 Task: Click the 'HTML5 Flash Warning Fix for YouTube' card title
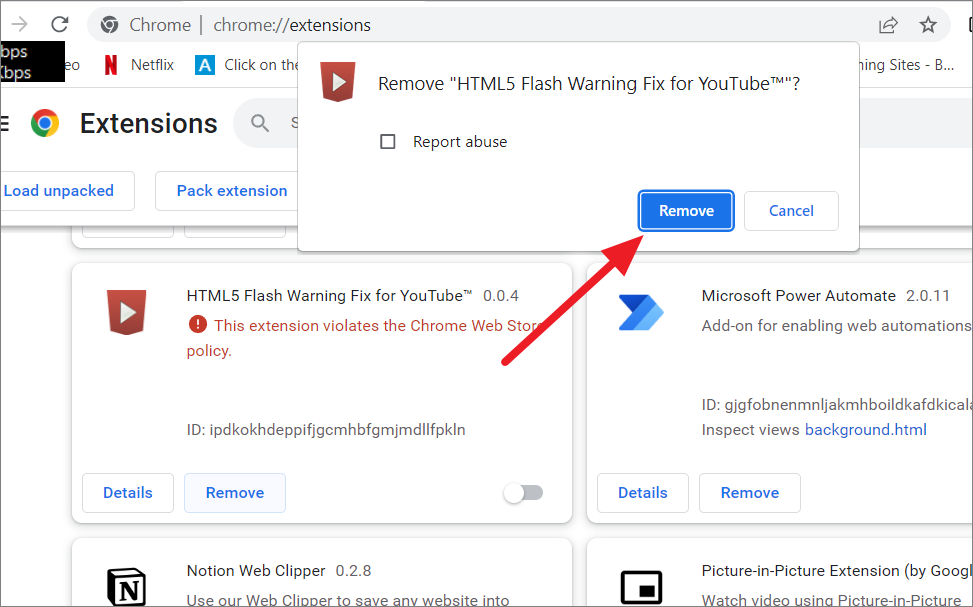pos(330,295)
